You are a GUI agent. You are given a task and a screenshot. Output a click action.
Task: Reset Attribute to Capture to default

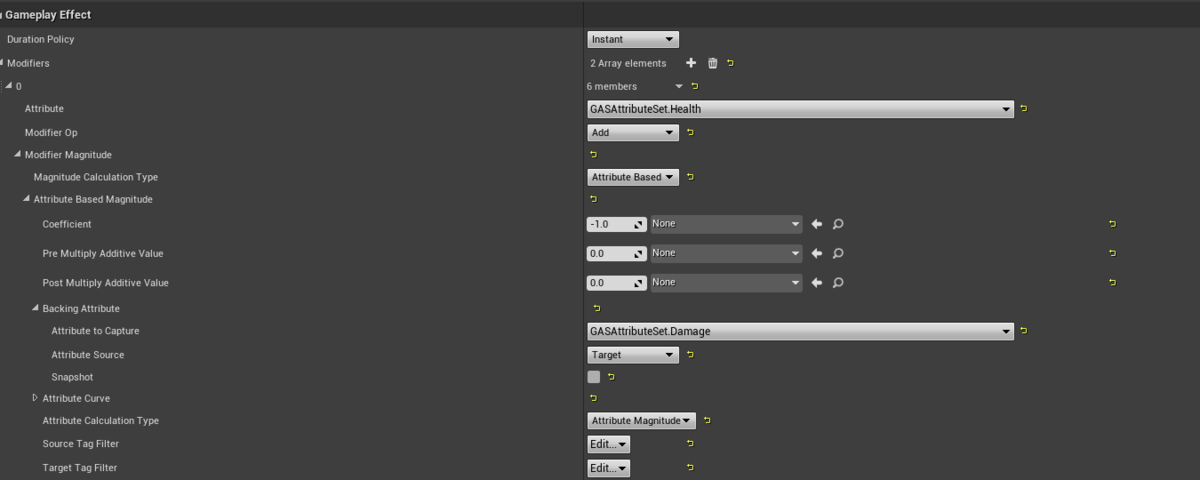coord(1024,331)
